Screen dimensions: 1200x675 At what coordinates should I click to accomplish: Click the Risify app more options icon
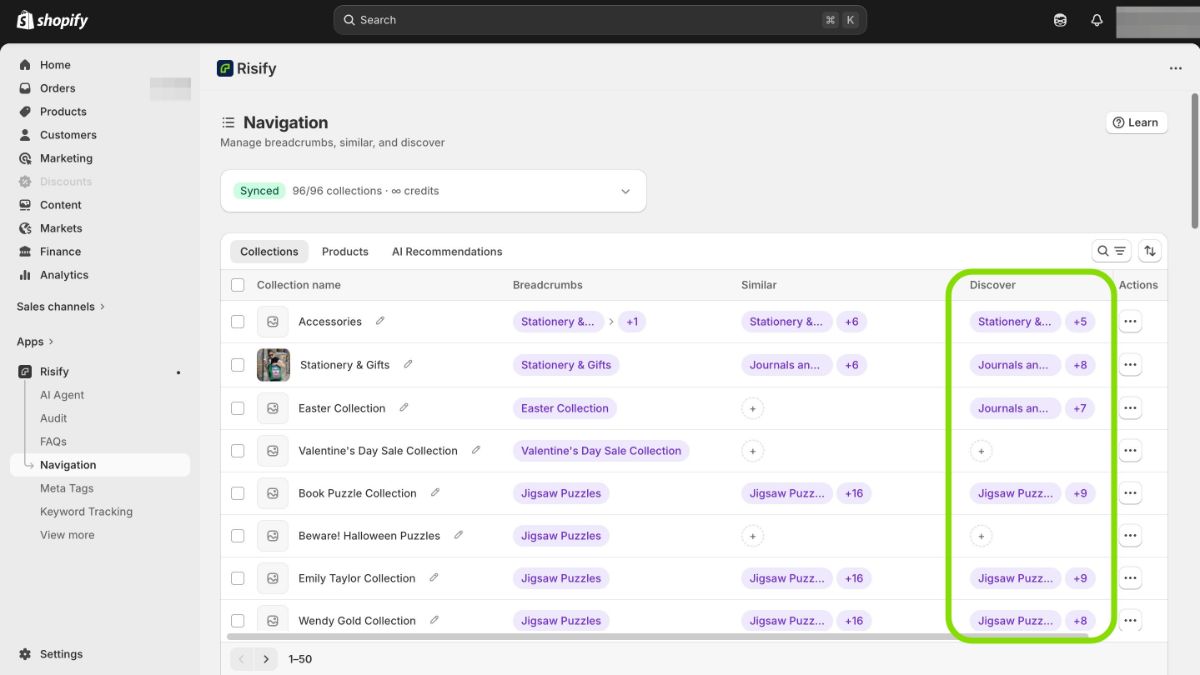(x=1175, y=69)
